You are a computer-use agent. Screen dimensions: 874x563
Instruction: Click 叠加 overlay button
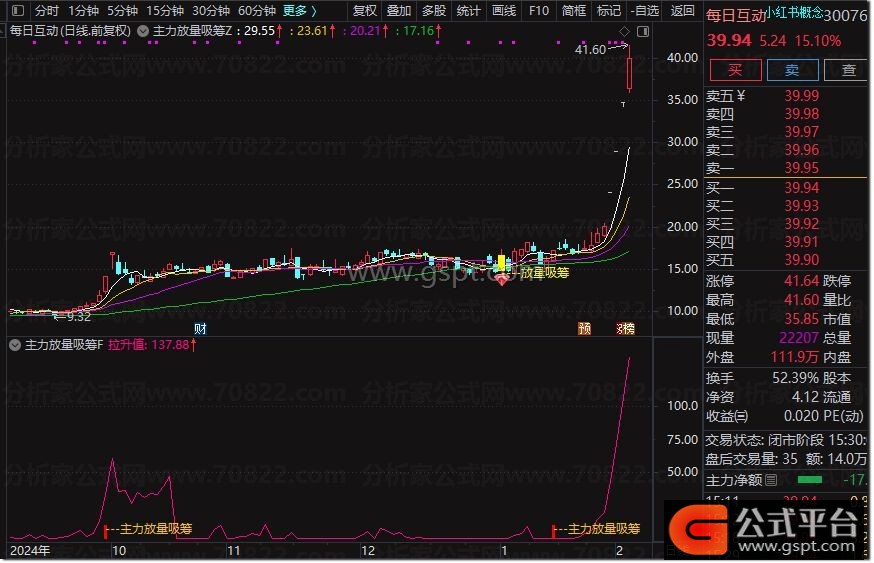point(399,11)
